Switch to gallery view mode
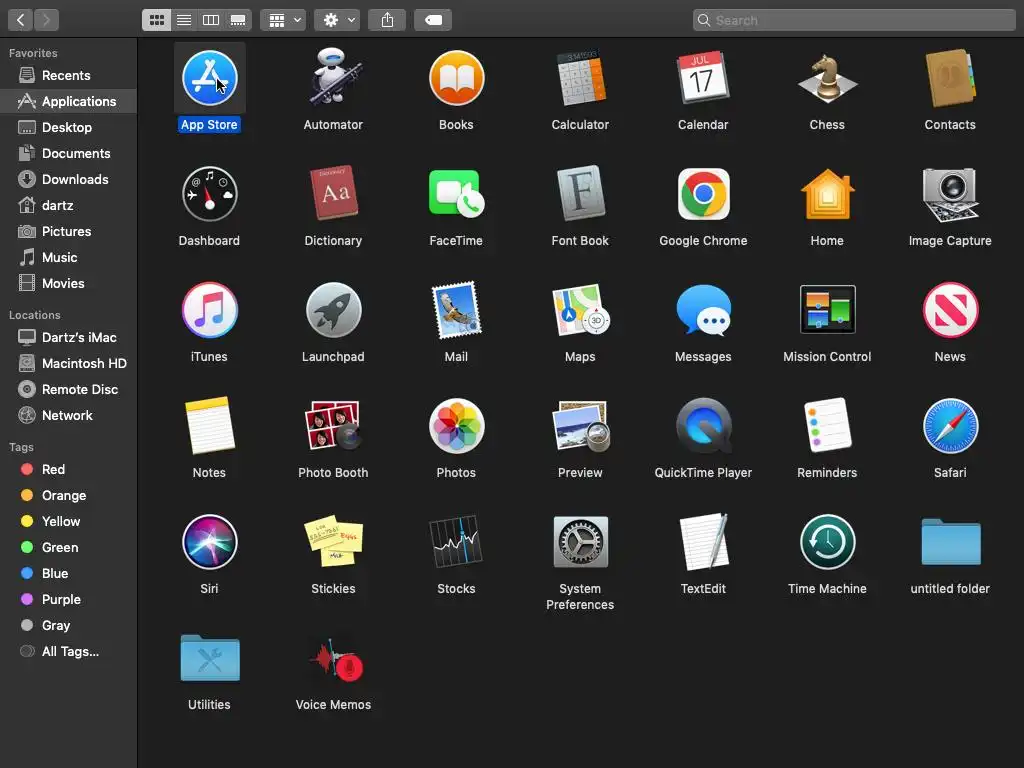Viewport: 1024px width, 768px height. 238,20
